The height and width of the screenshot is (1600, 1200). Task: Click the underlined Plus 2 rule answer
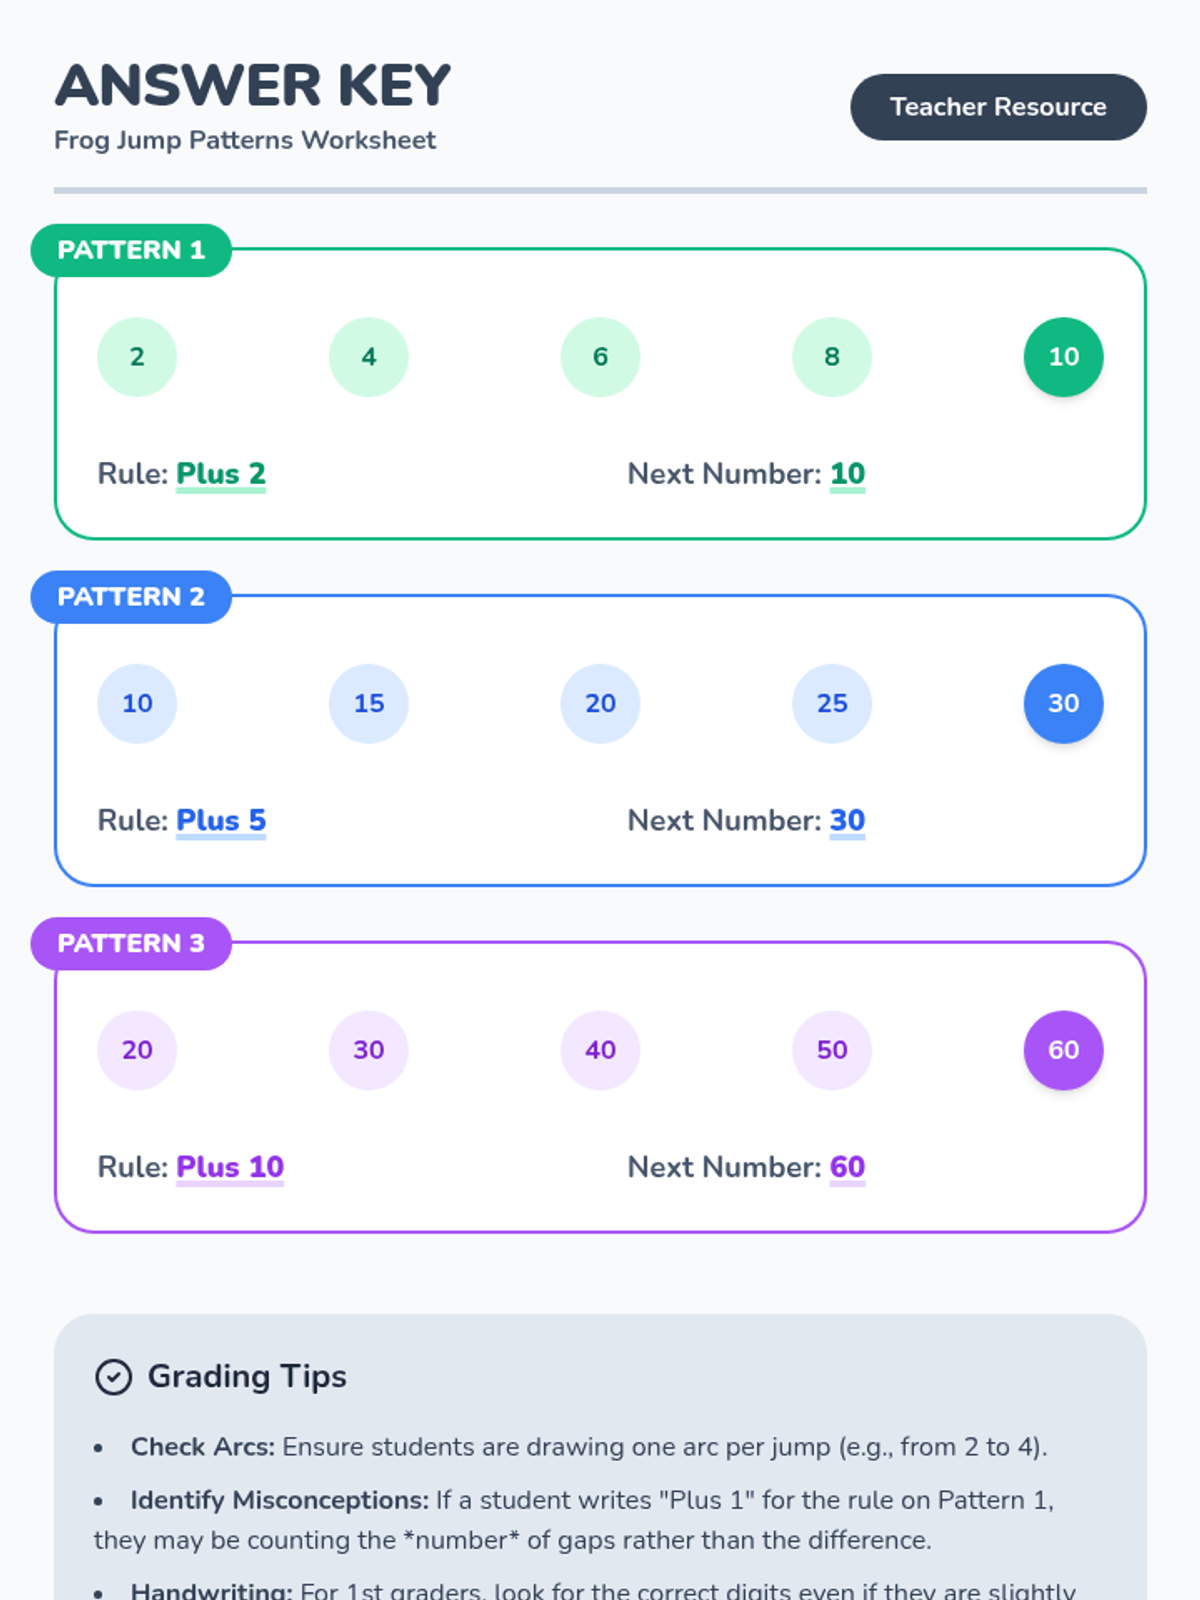coord(221,474)
